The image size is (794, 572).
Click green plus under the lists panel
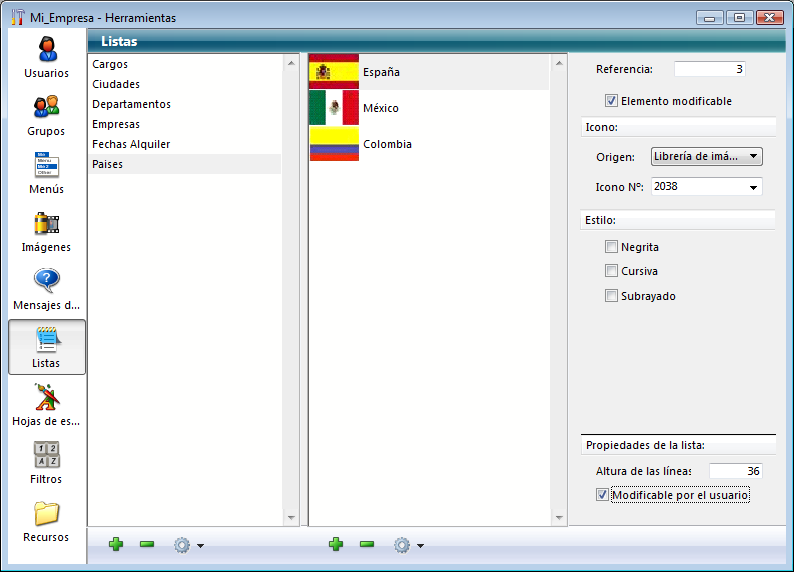coord(116,544)
